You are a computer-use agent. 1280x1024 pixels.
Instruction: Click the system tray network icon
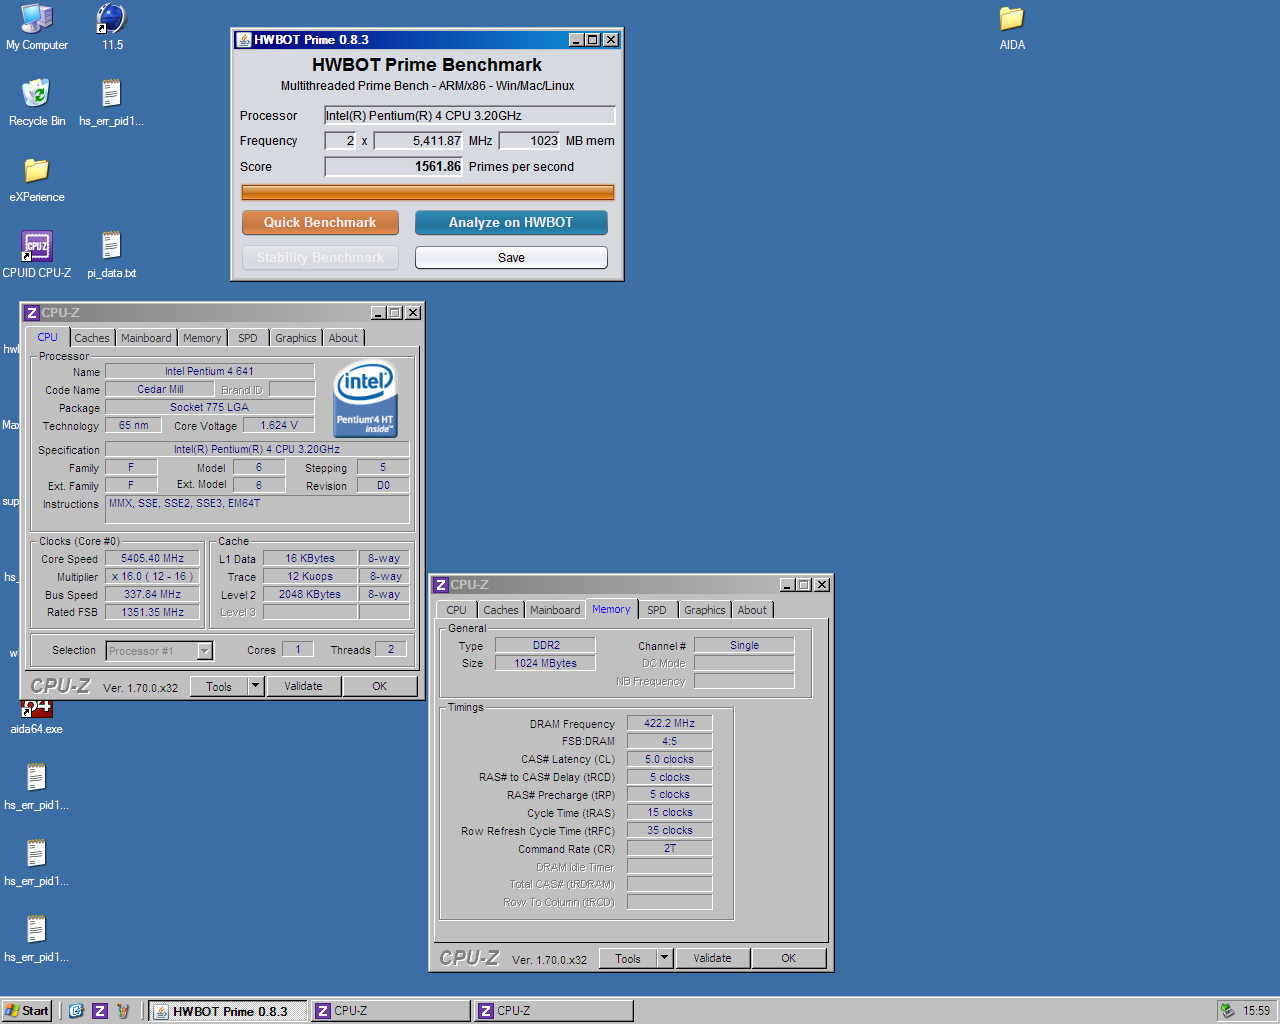coord(1227,1011)
